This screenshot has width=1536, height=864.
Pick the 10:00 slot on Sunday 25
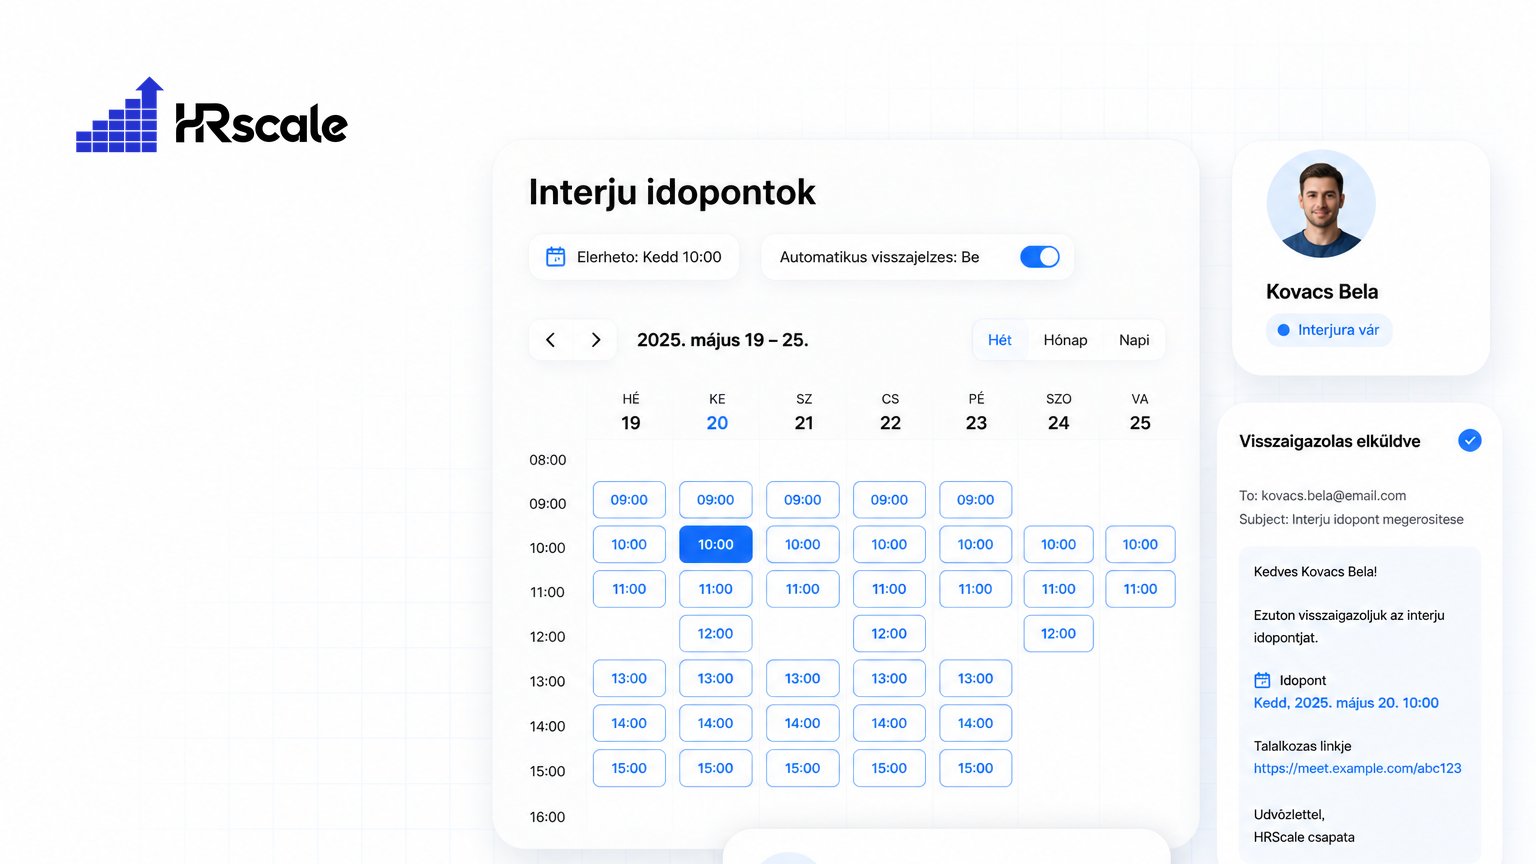pyautogui.click(x=1140, y=544)
